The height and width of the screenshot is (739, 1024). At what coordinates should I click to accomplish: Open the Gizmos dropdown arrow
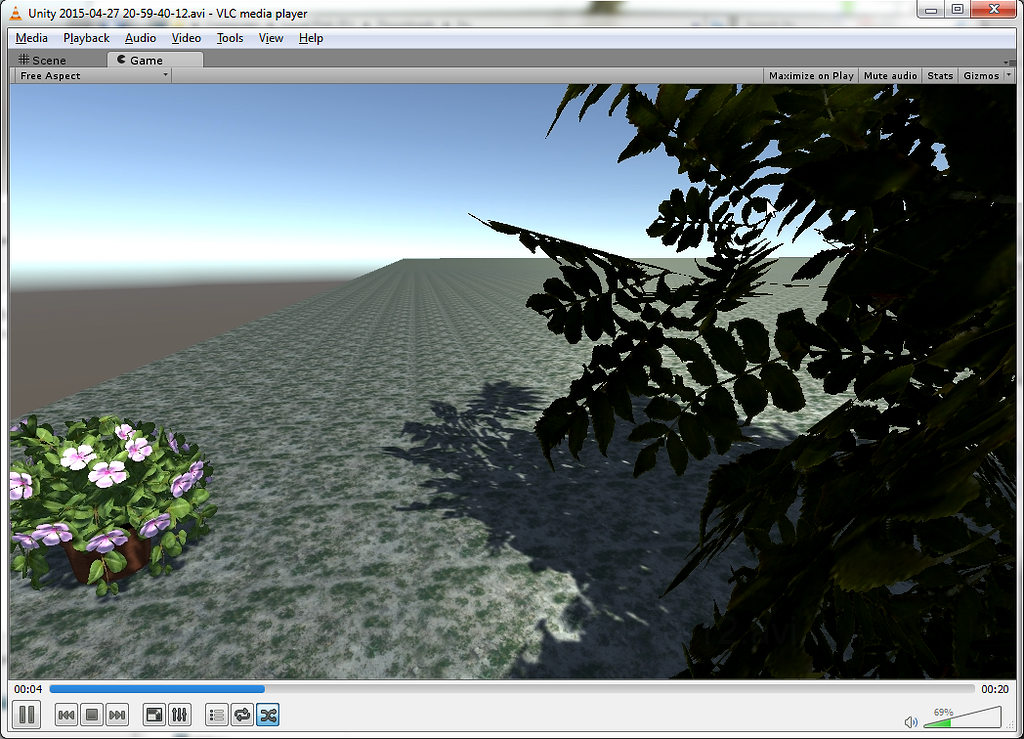(x=1009, y=75)
